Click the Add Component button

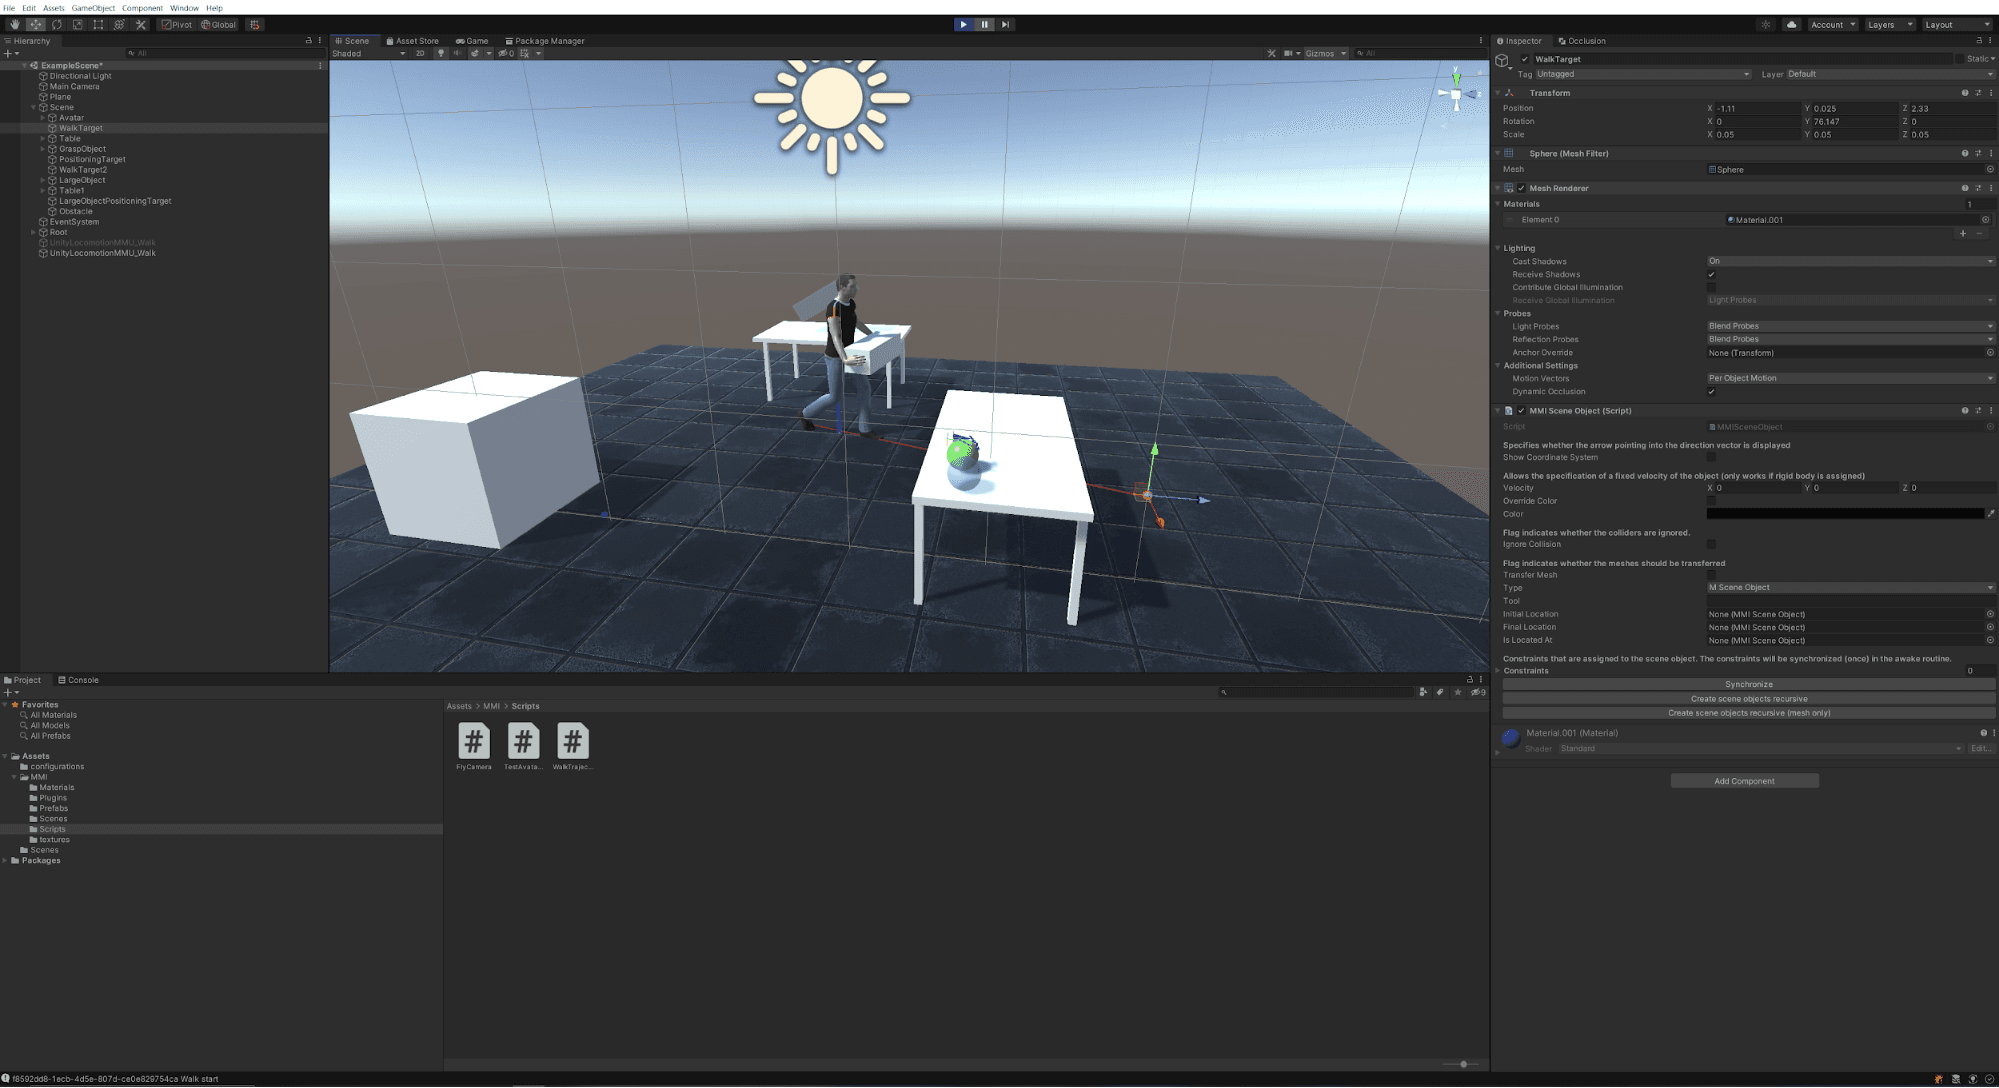1744,781
